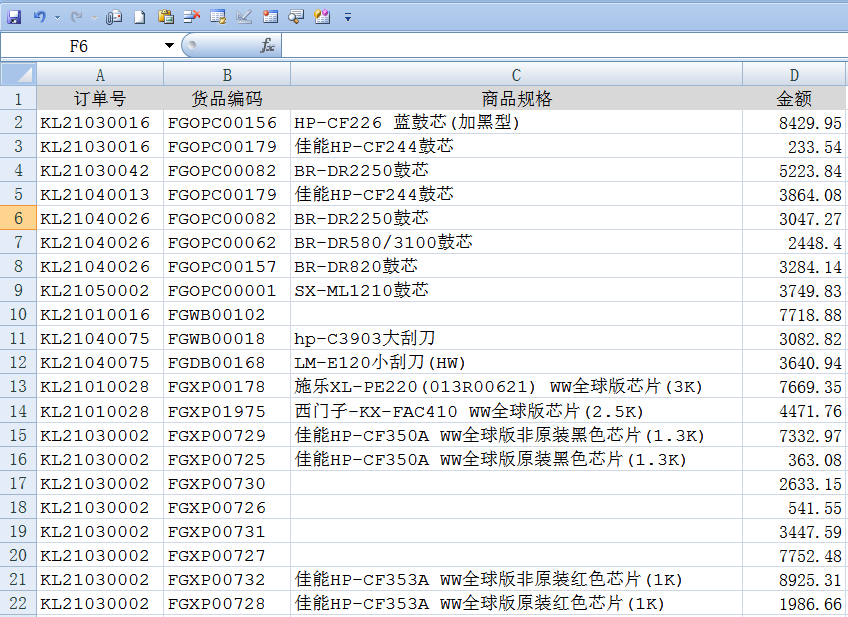Select the HP-CF226 蓝鼓芯(加黑型) cell

point(516,122)
